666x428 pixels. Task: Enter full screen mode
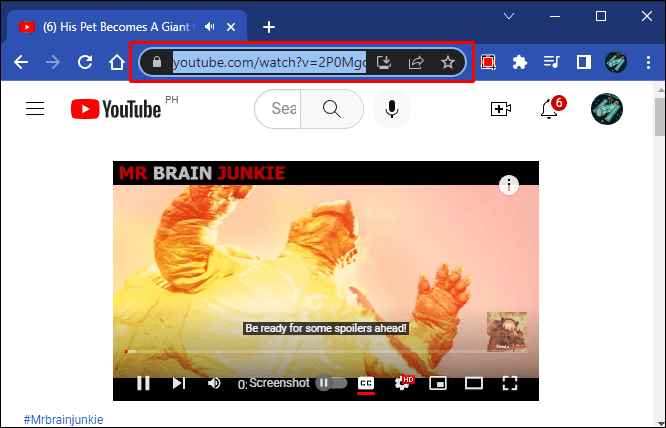click(x=510, y=383)
